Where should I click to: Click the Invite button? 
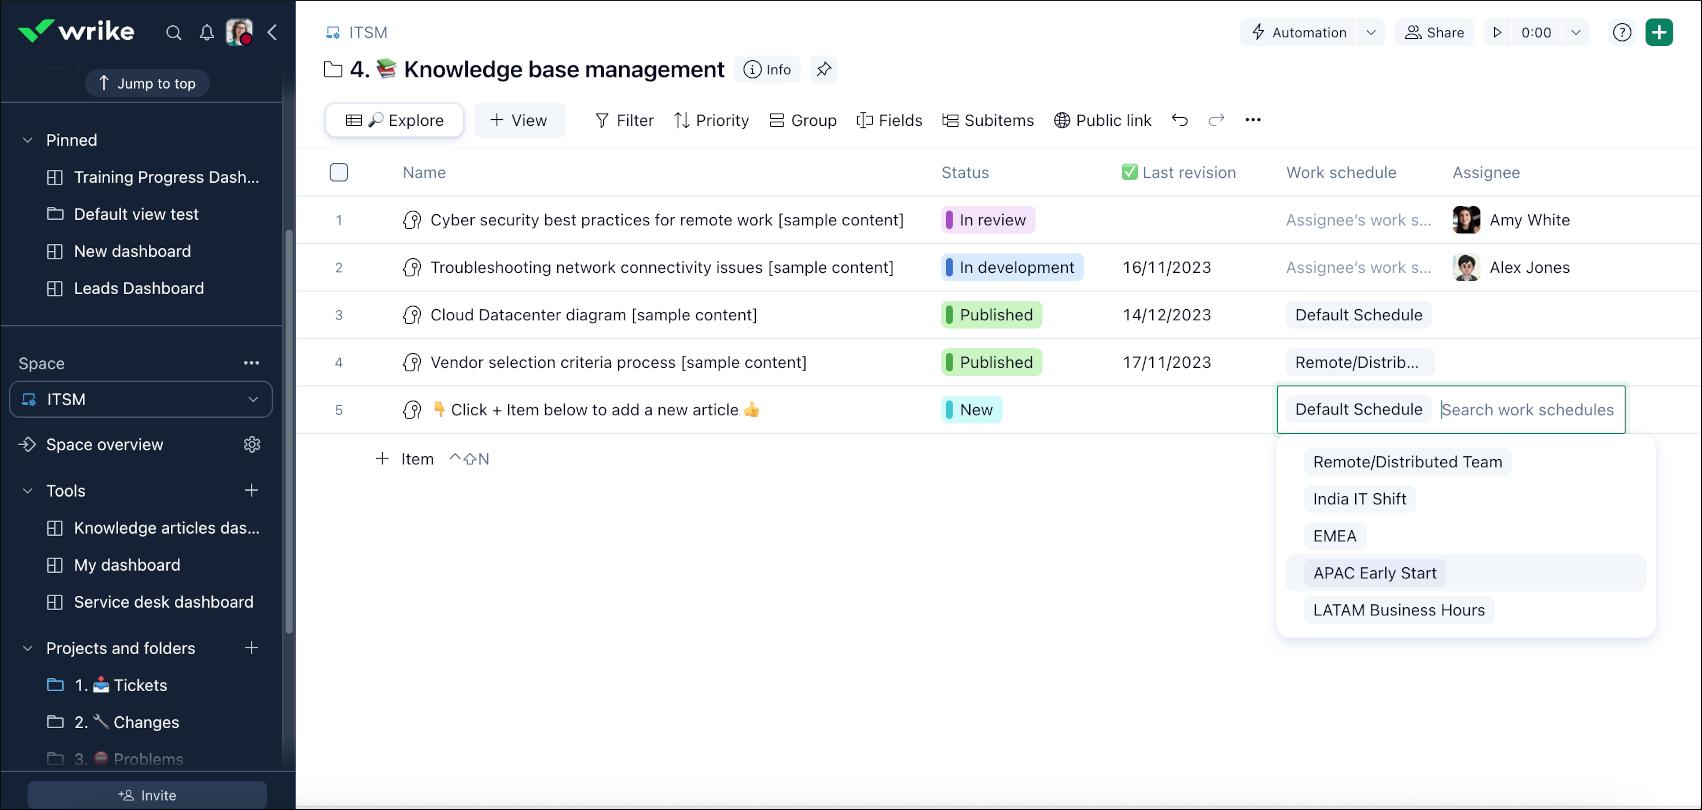(147, 795)
